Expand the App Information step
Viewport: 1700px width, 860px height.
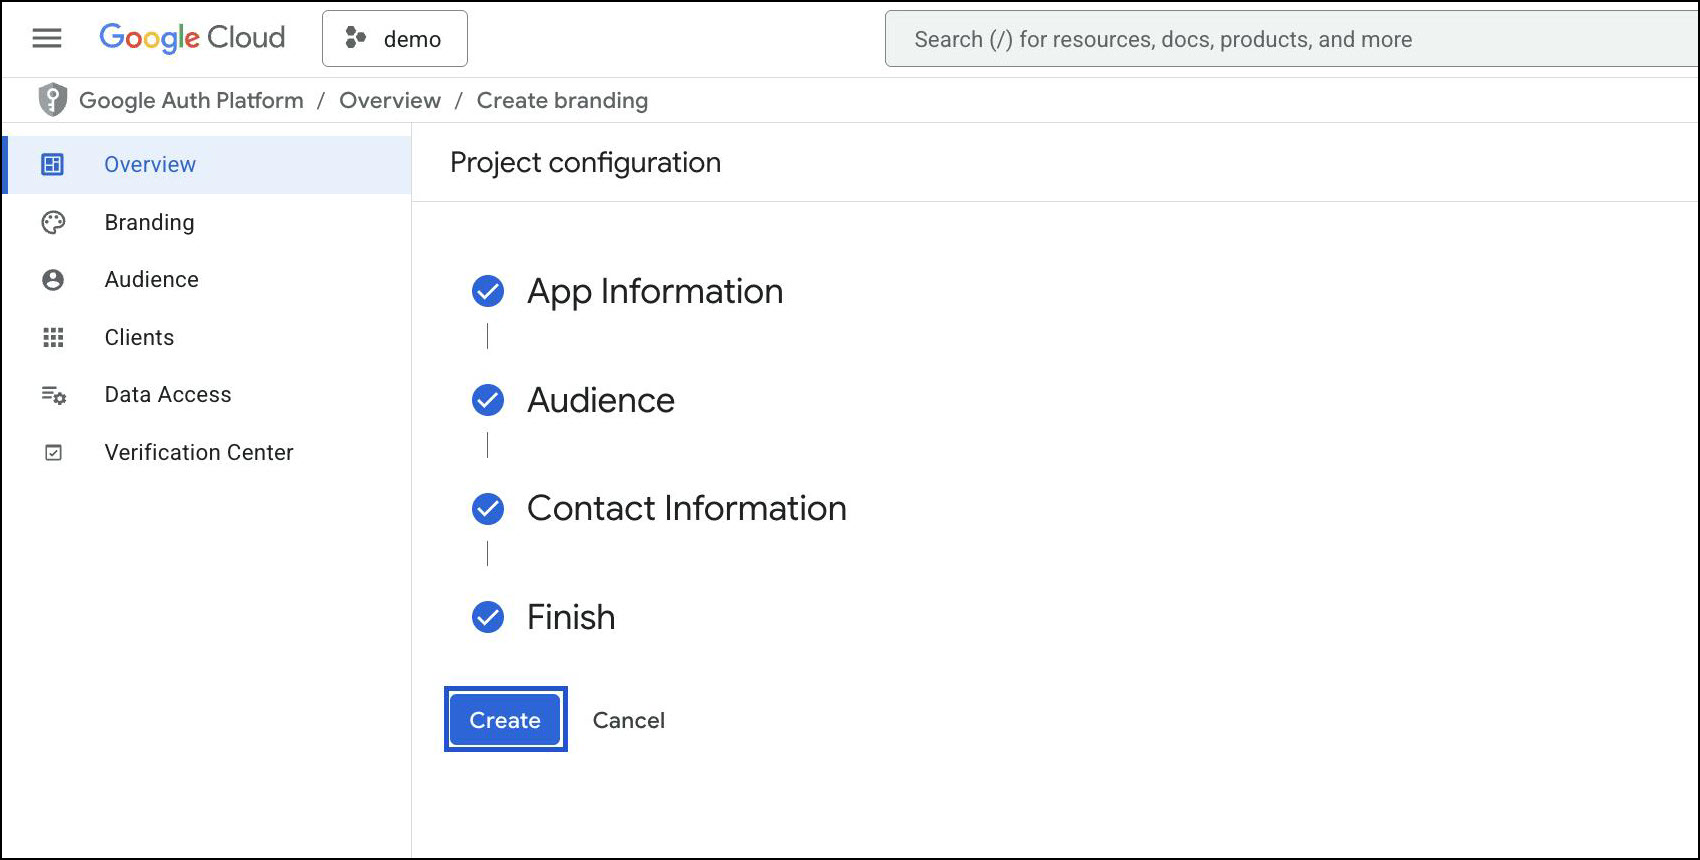pyautogui.click(x=654, y=291)
